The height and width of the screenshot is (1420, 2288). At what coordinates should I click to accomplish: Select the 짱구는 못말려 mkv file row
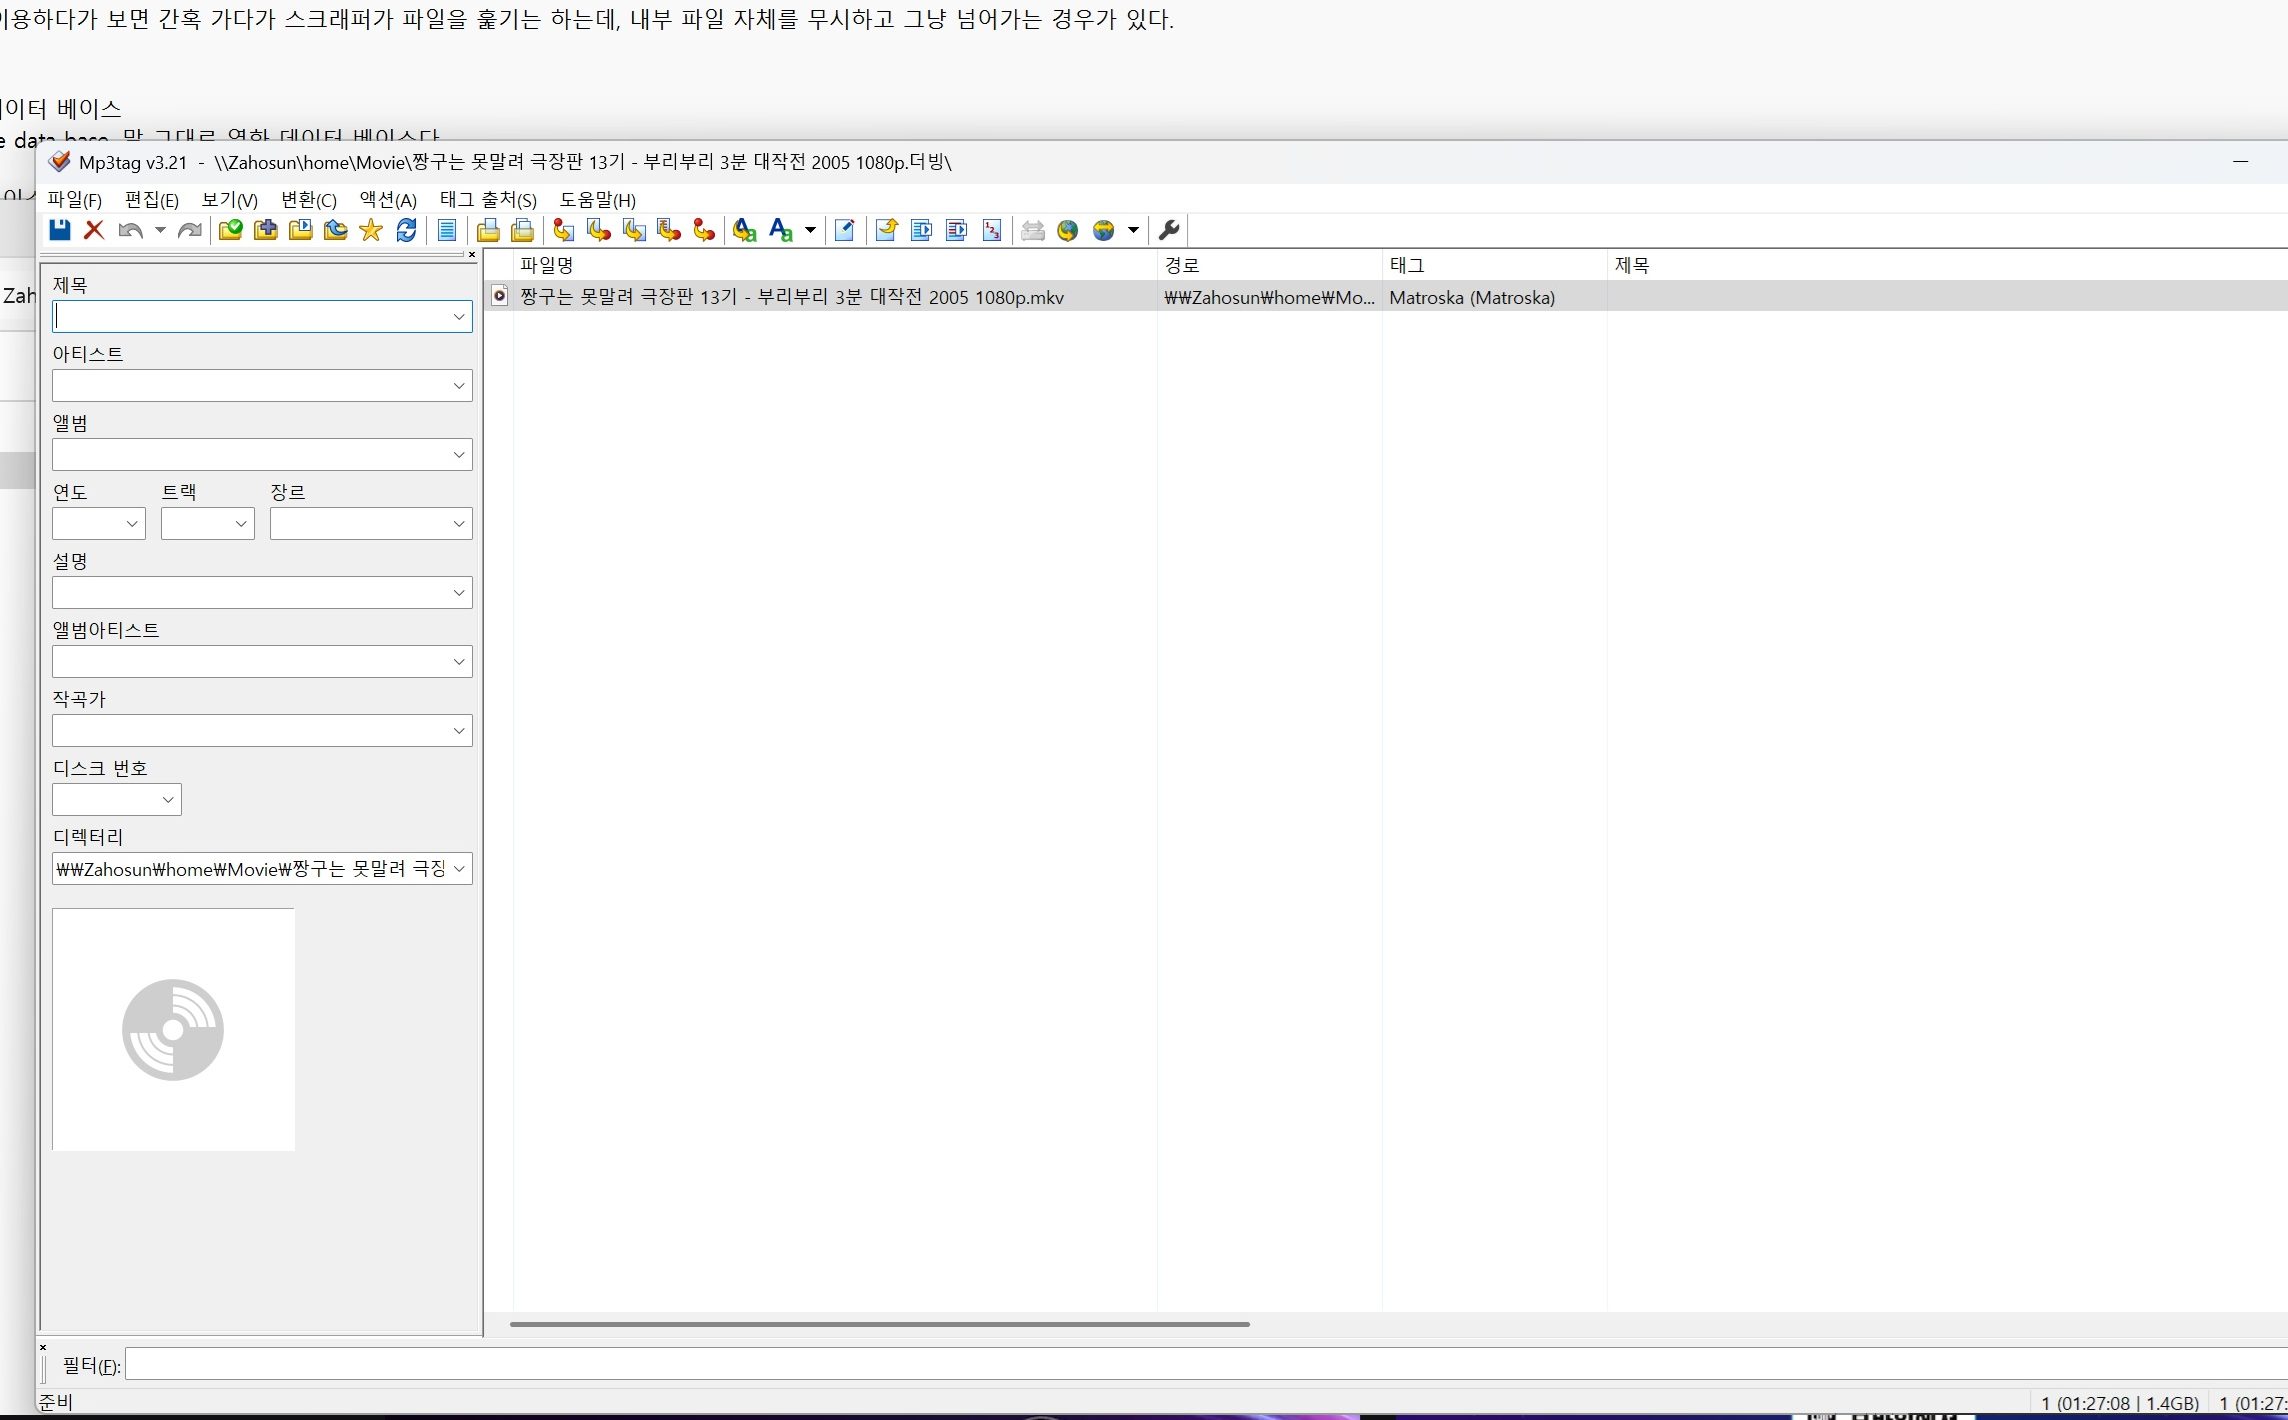[x=792, y=297]
